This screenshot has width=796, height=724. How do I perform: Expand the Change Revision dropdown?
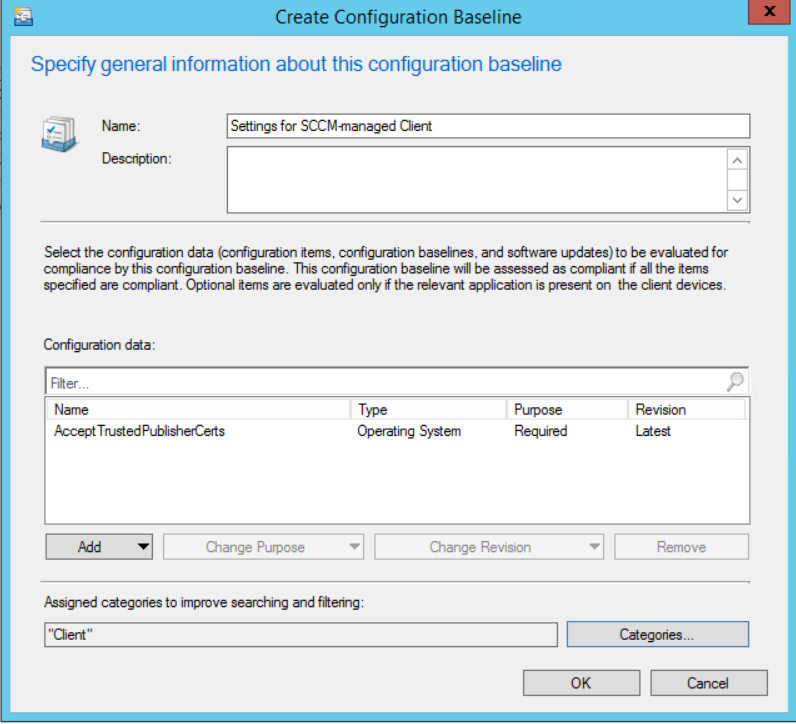(x=489, y=547)
